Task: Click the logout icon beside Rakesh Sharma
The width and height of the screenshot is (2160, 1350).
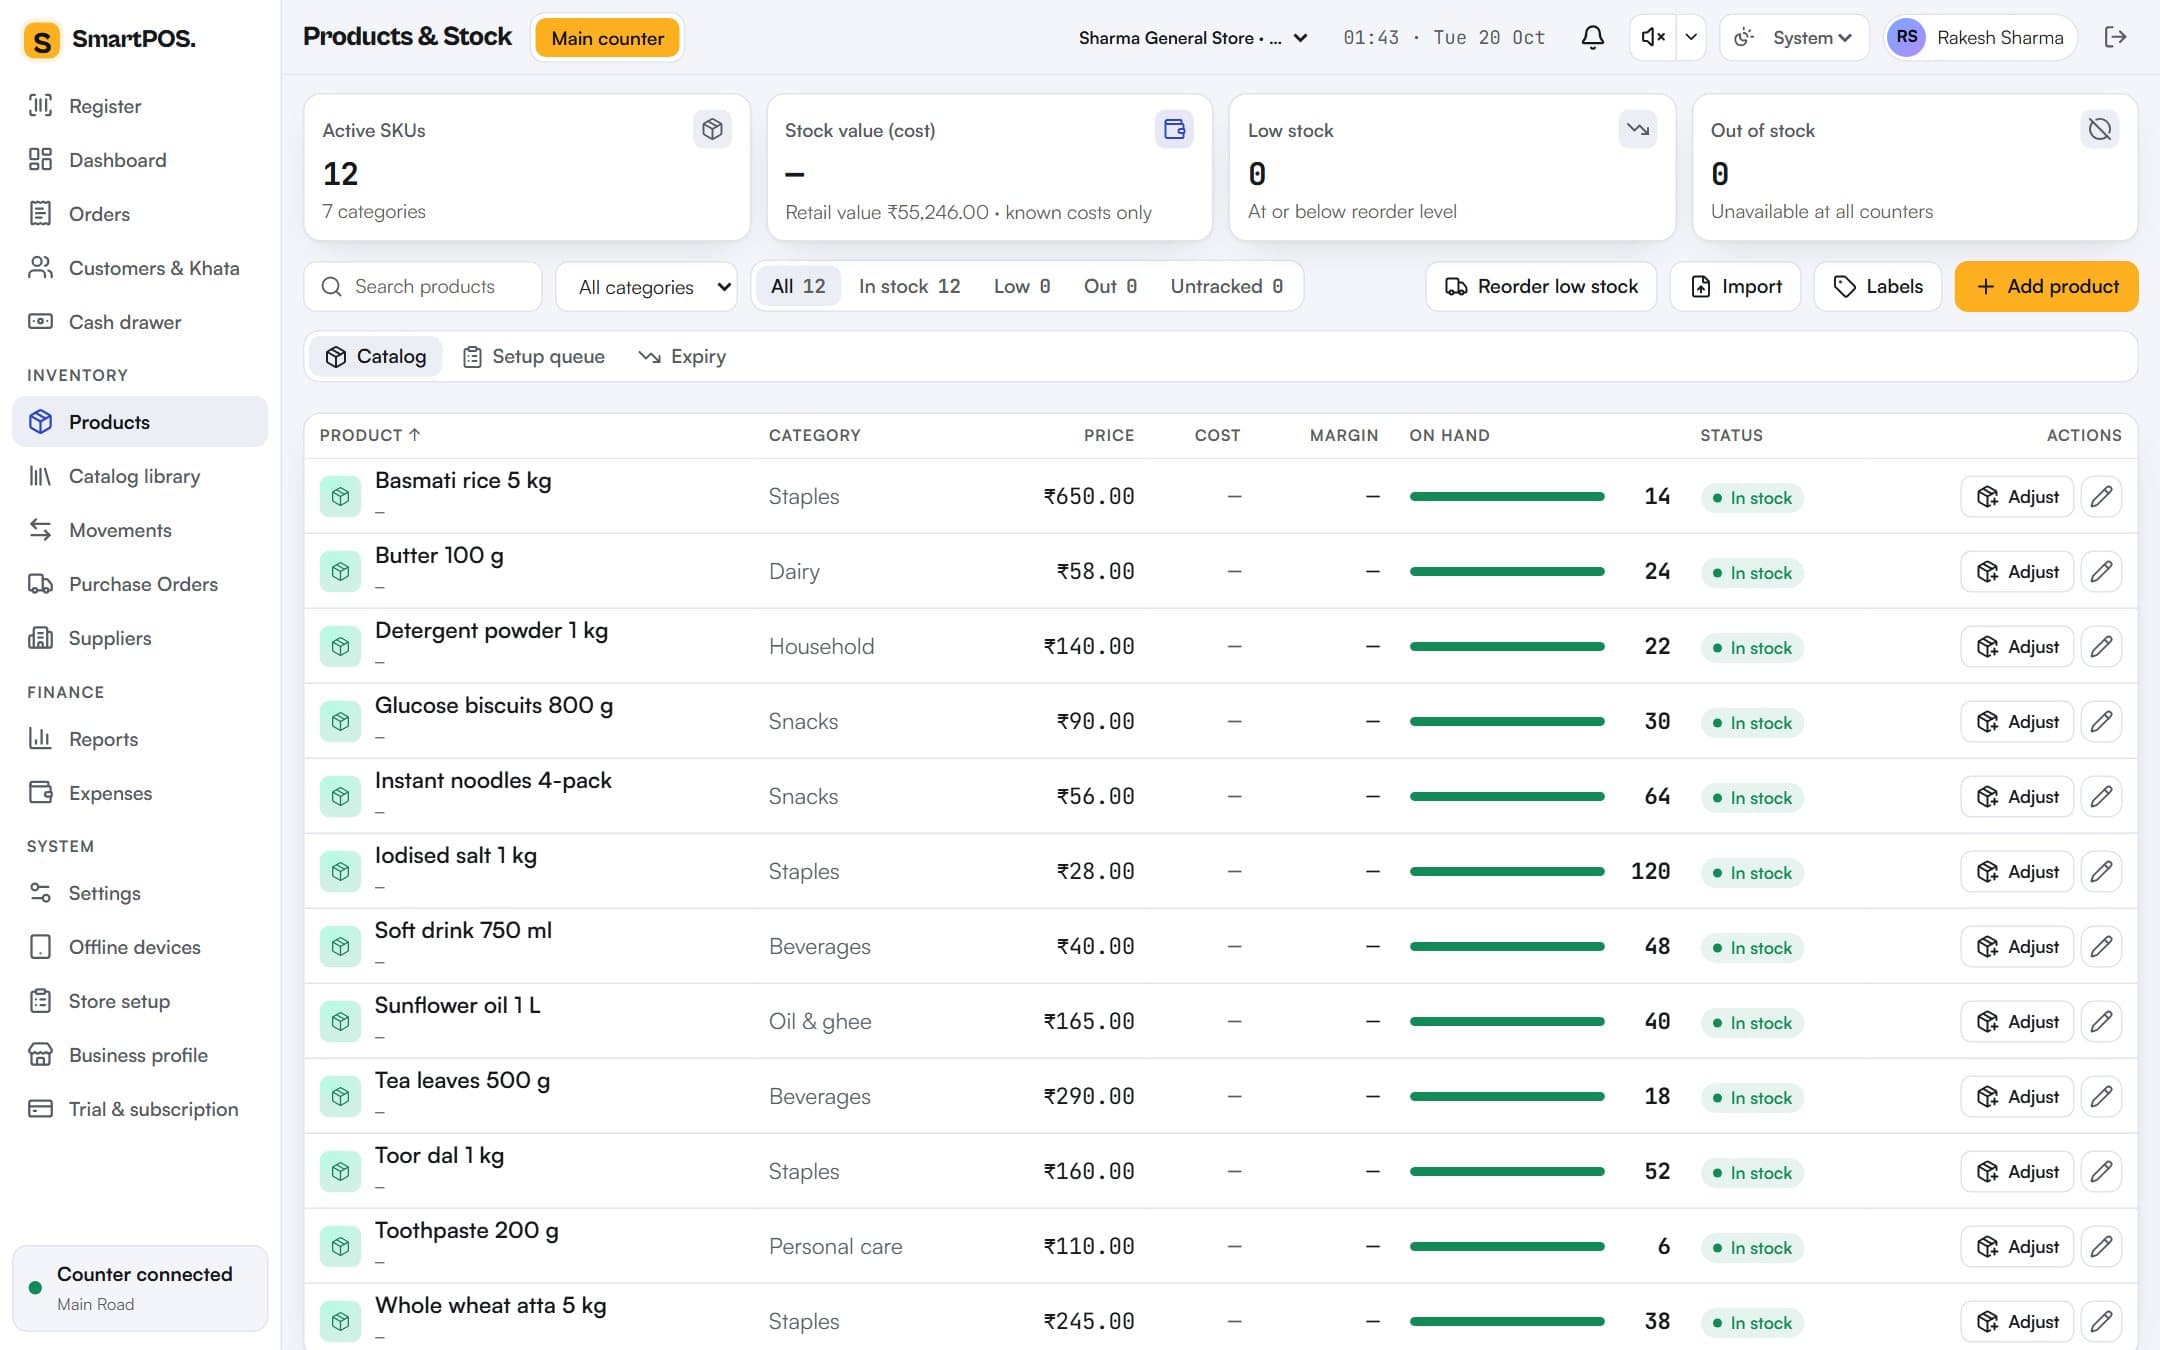Action: 2115,38
